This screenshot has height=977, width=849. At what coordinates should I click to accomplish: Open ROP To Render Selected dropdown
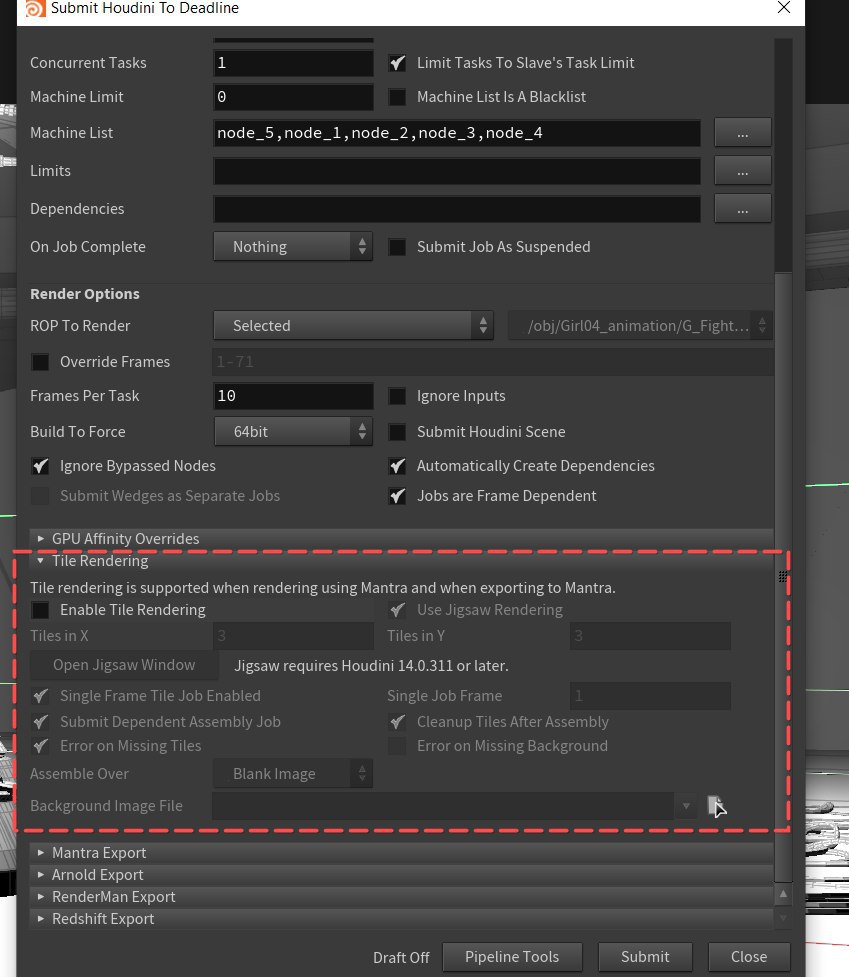click(x=353, y=325)
